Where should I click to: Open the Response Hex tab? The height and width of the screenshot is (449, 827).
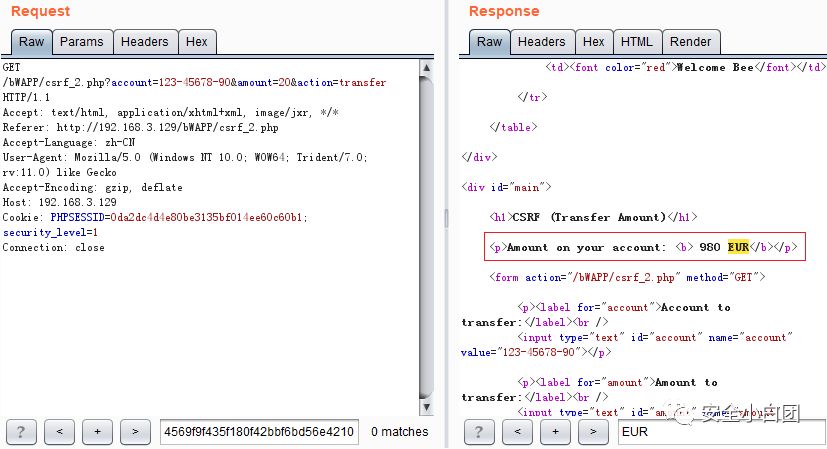[593, 42]
